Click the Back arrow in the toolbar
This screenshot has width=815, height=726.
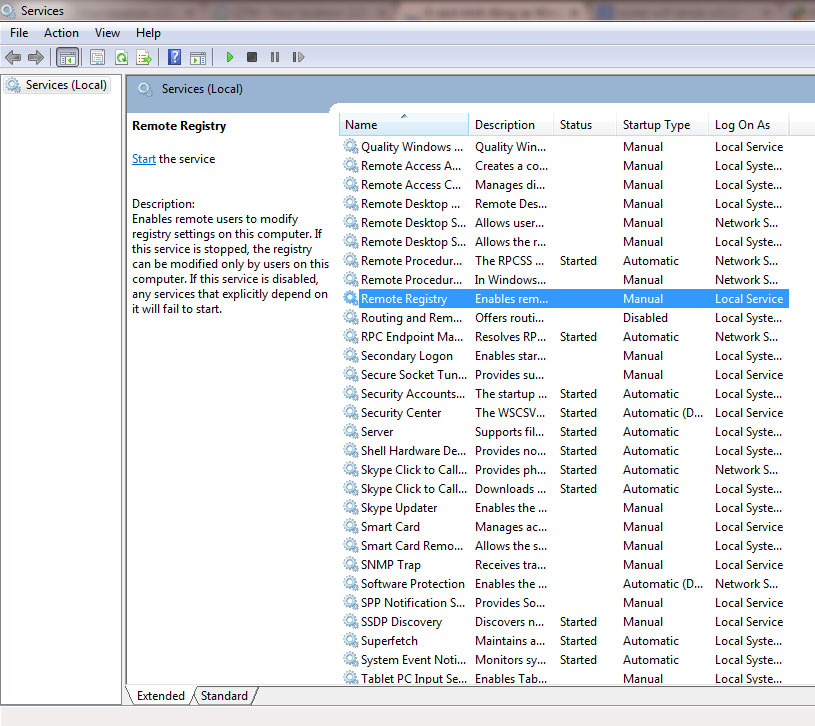(x=13, y=57)
